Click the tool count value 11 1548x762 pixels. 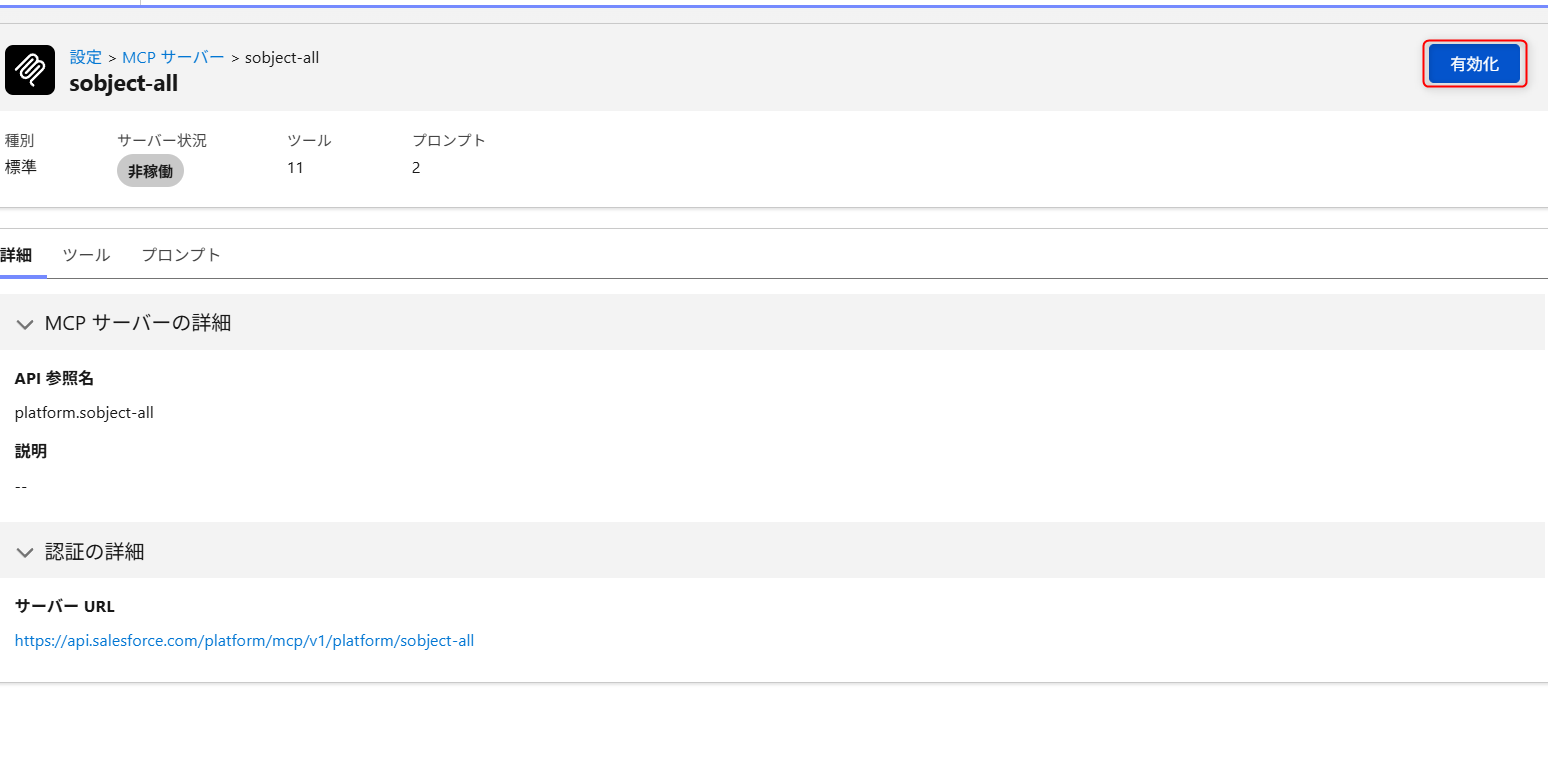coord(295,168)
